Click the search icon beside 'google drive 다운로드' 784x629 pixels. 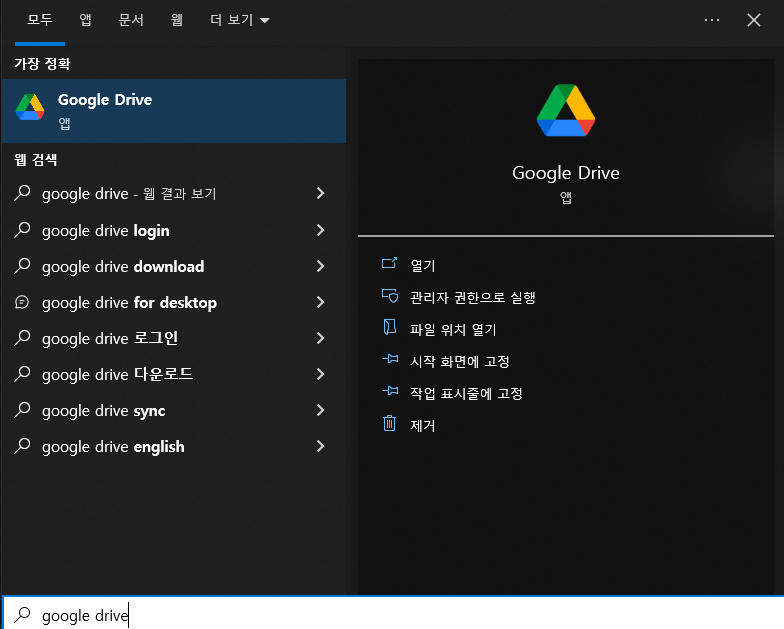coord(22,374)
